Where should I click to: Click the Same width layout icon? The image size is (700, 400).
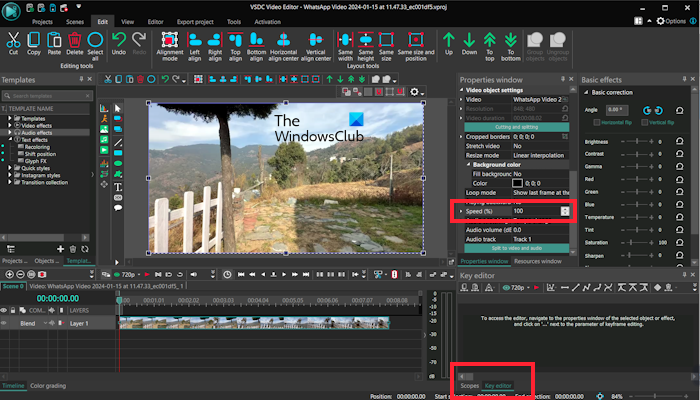point(345,40)
